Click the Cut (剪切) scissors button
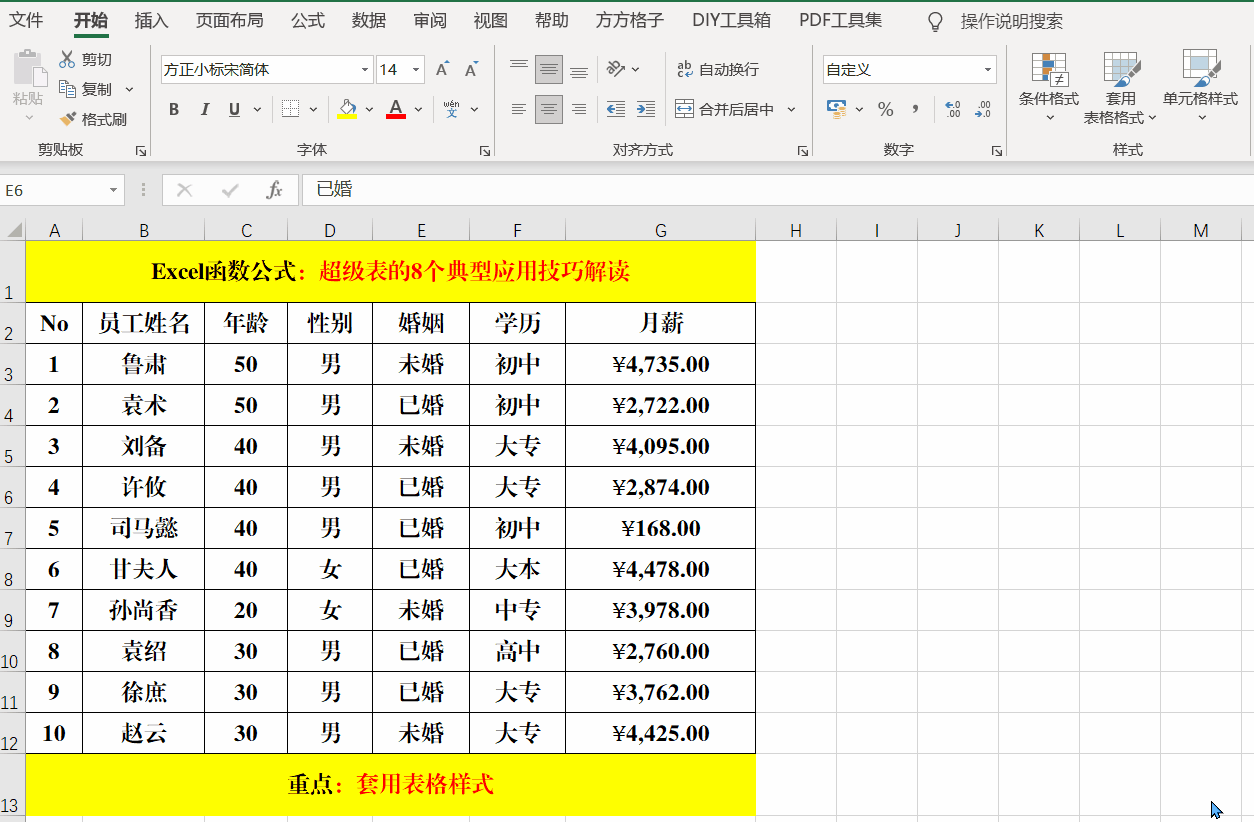The height and width of the screenshot is (822, 1254). coord(85,60)
